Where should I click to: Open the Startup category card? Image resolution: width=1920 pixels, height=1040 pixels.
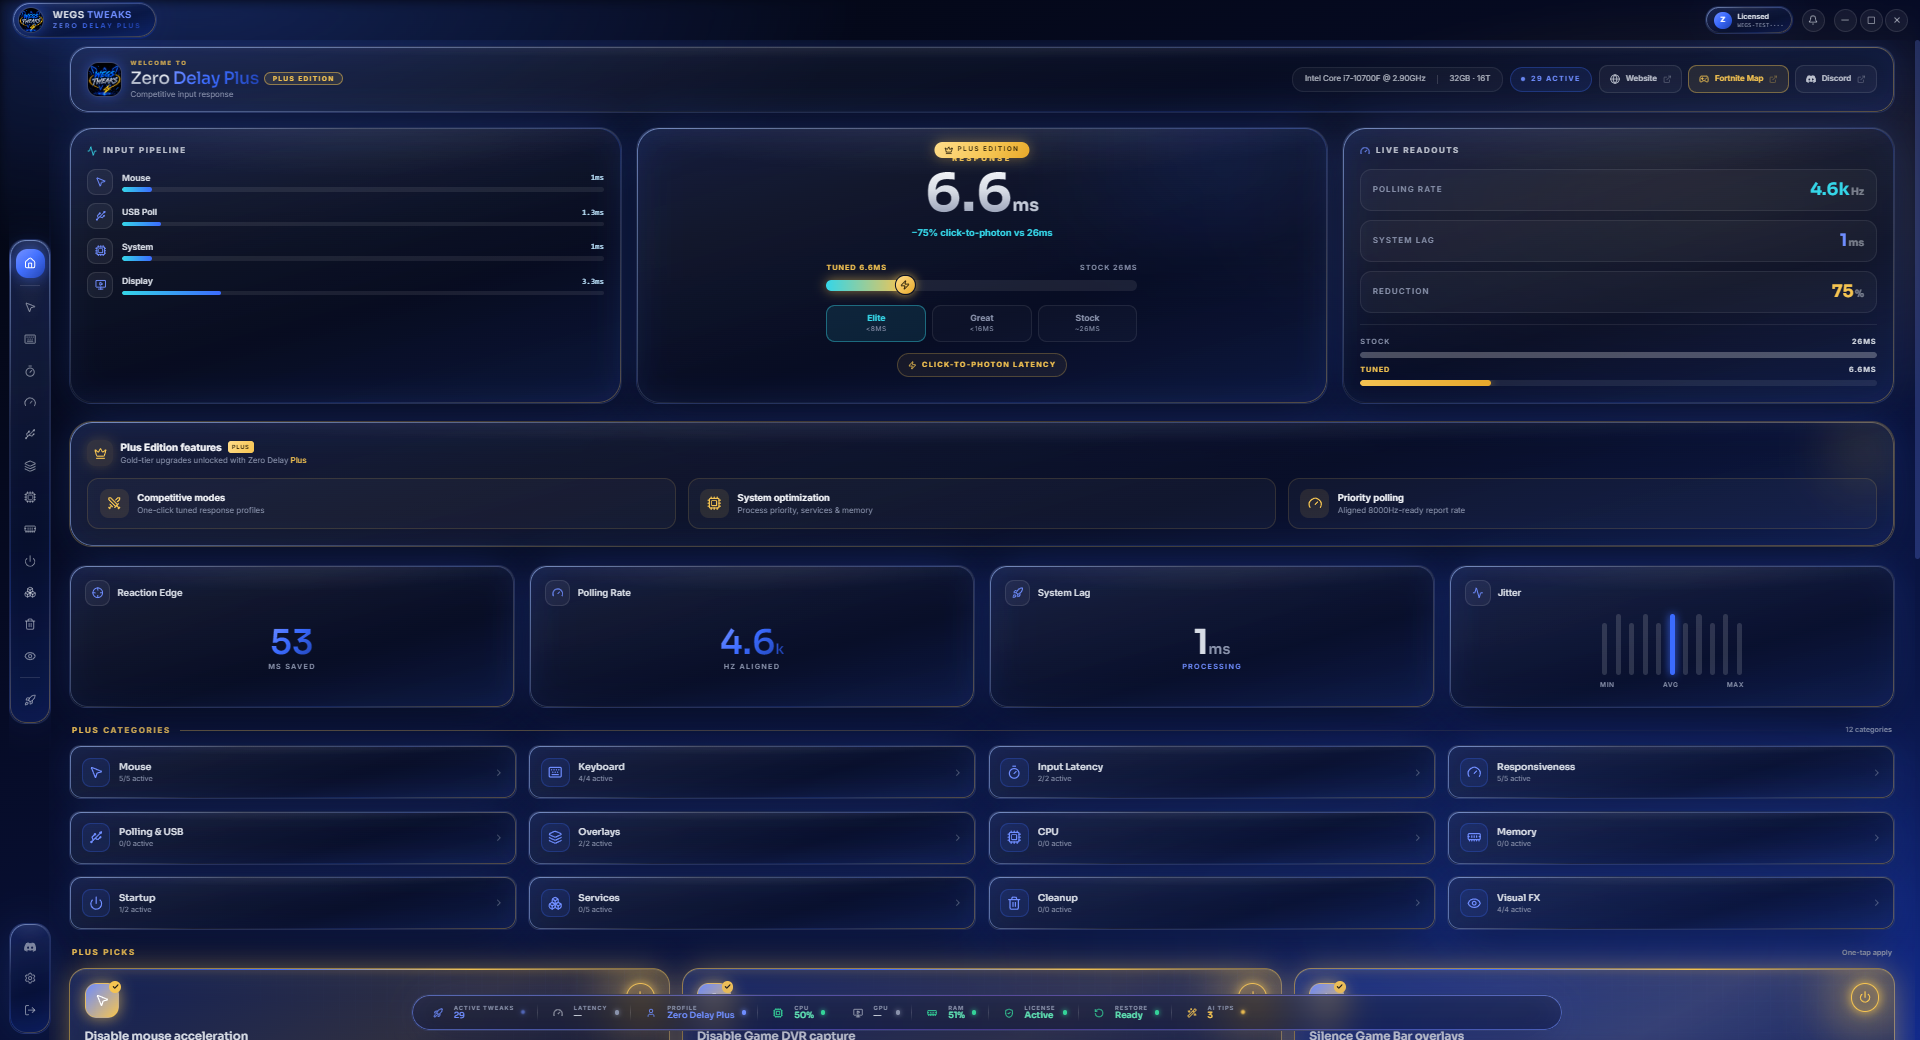click(293, 903)
